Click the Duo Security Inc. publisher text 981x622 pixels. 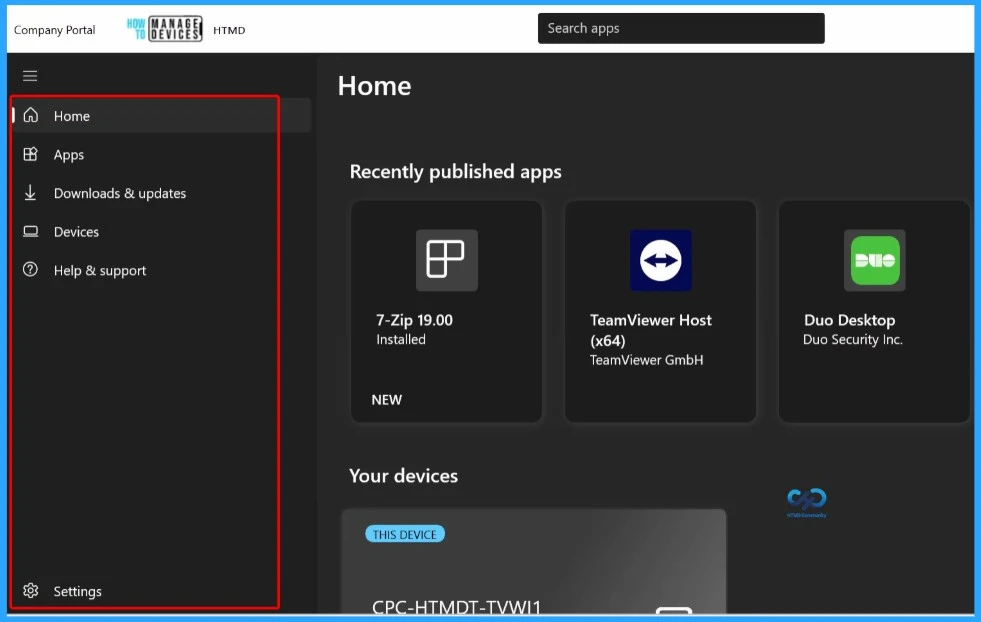(853, 339)
